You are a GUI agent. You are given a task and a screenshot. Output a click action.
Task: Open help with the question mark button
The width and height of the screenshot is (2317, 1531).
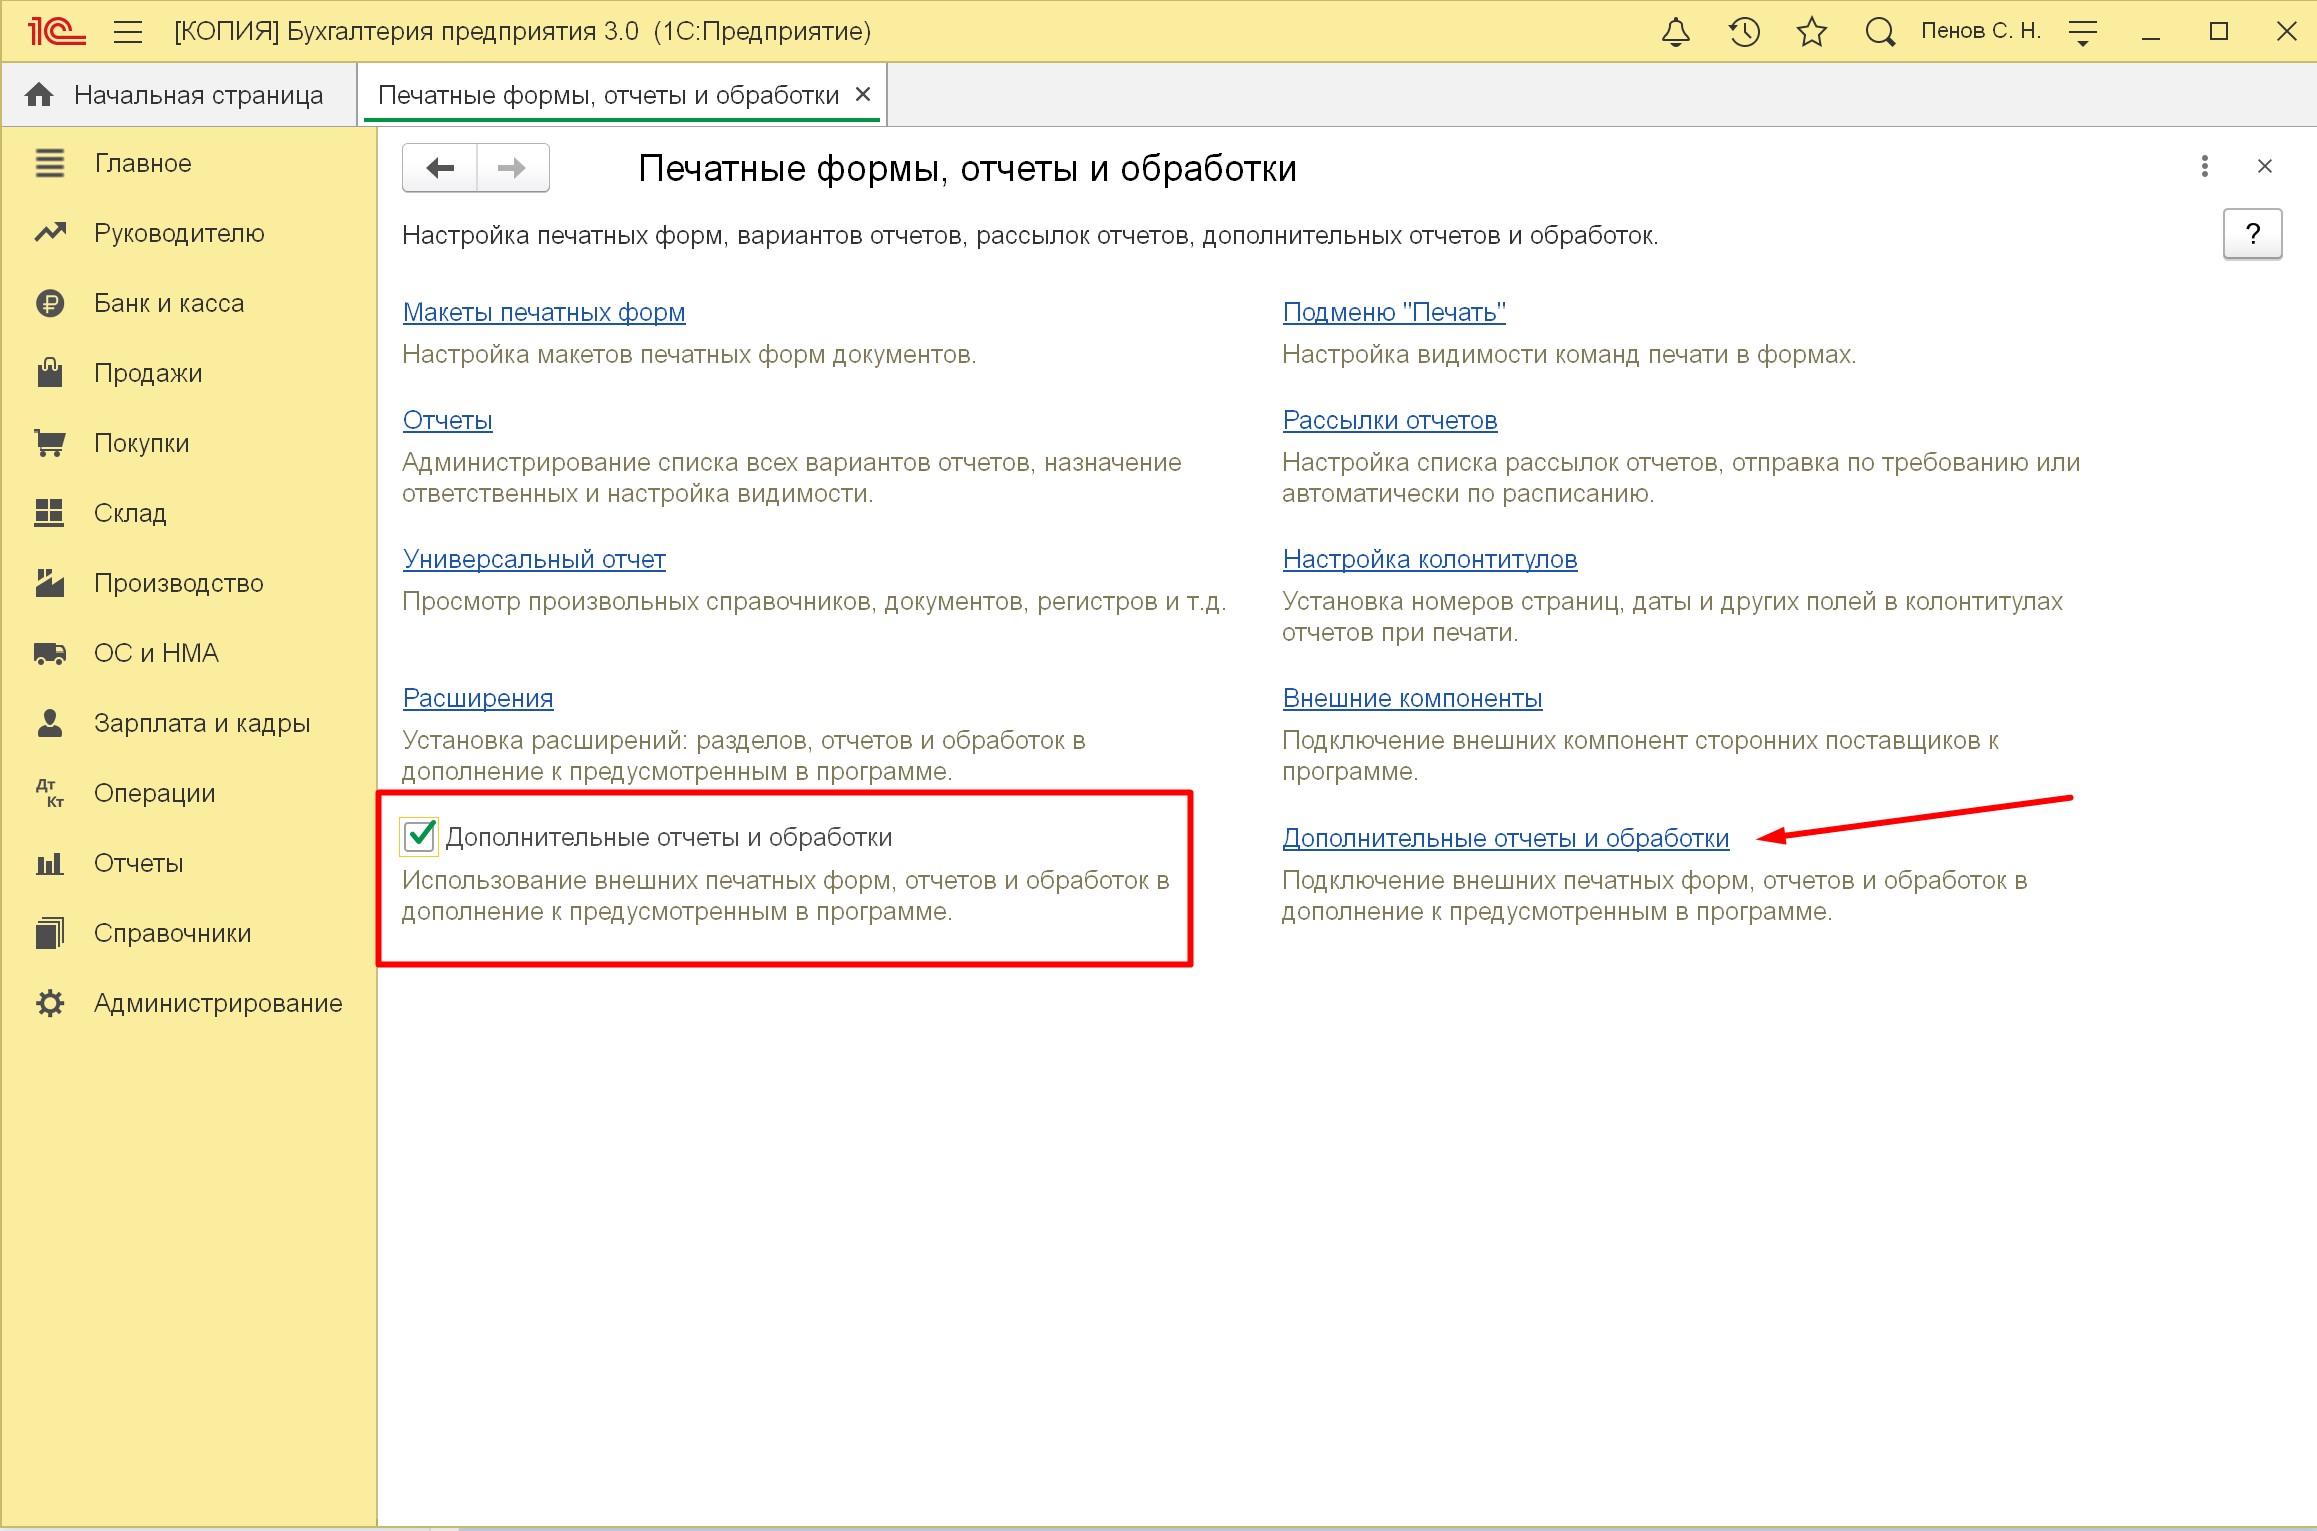[x=2252, y=234]
